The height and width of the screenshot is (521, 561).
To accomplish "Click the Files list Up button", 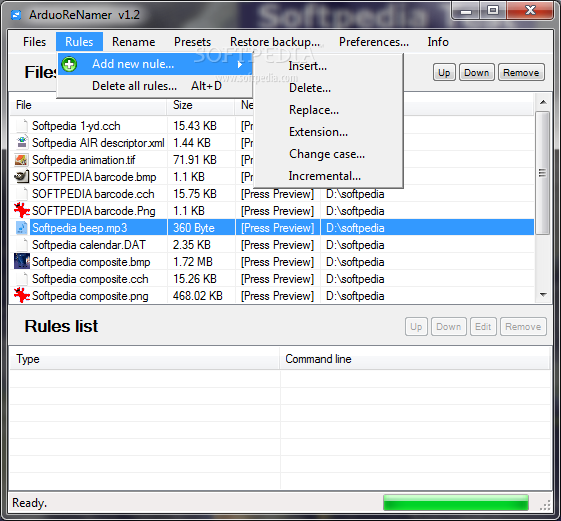I will coord(444,73).
